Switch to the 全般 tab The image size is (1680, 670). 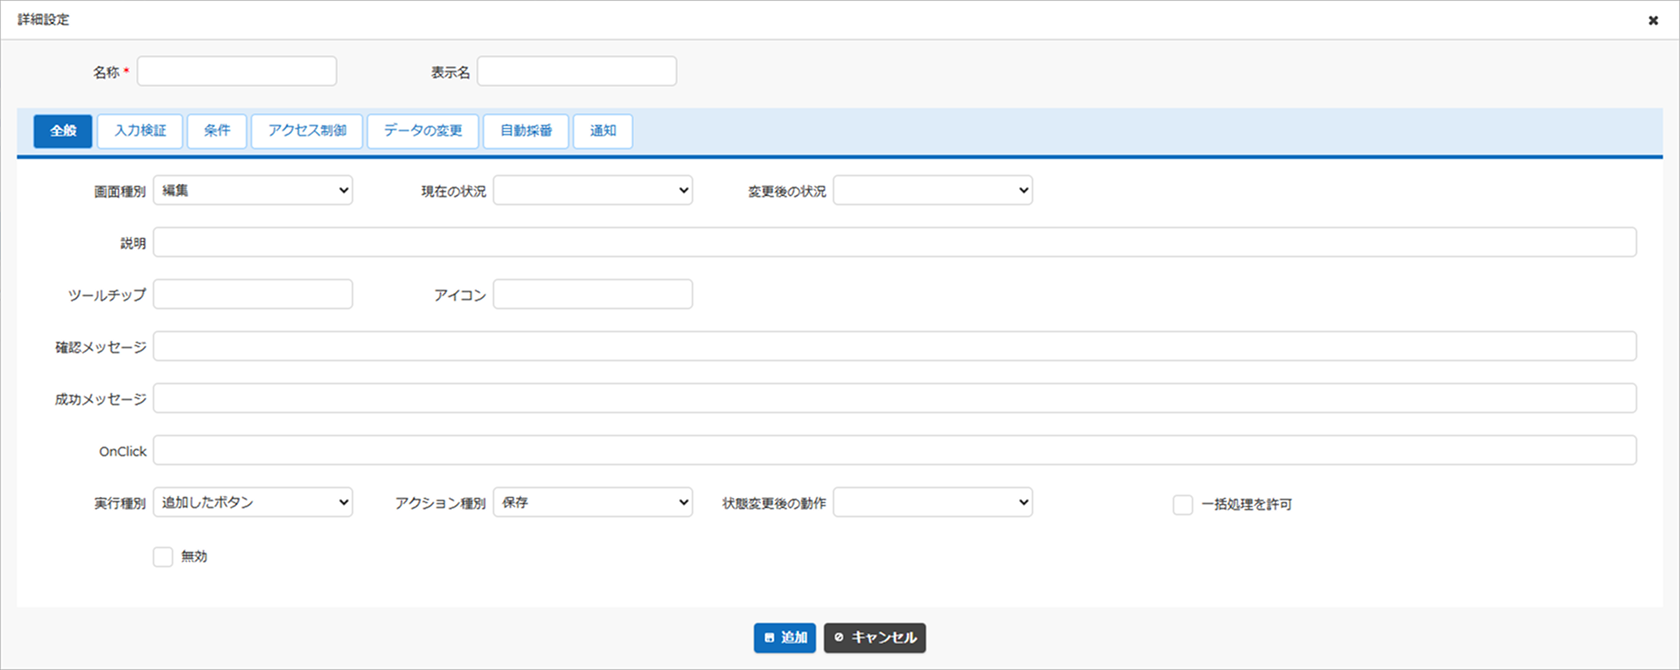(x=63, y=131)
